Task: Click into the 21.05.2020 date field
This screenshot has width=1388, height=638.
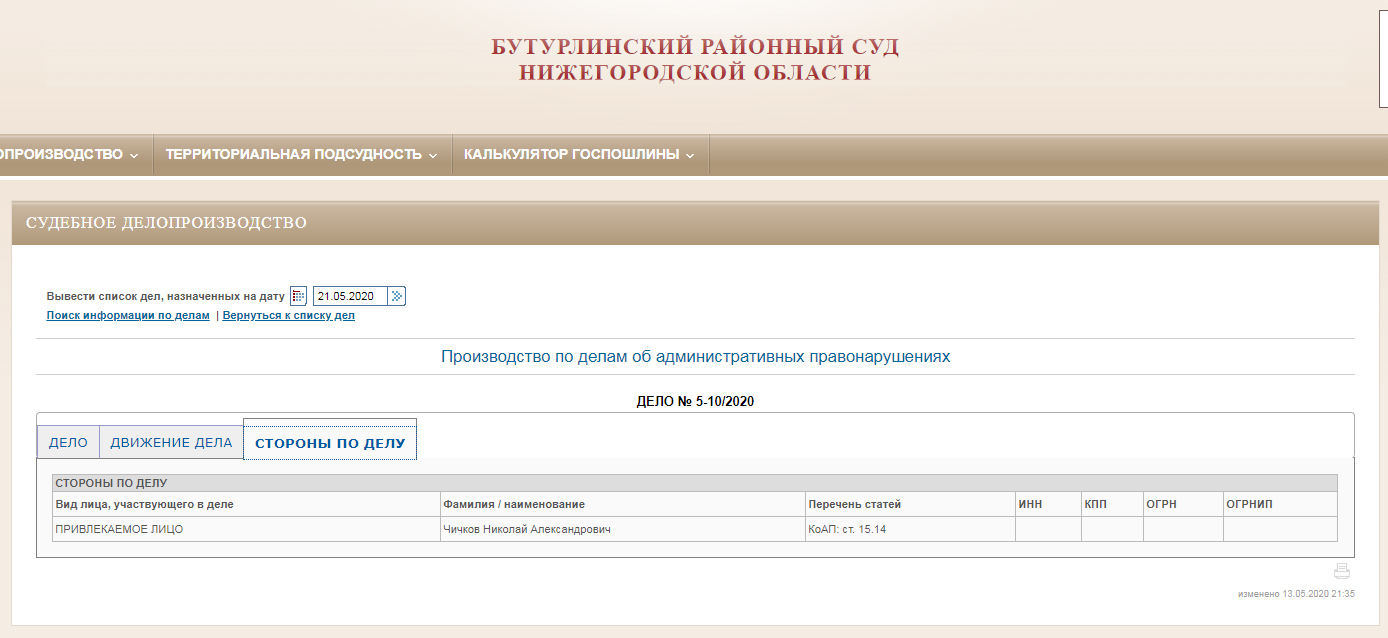Action: [x=350, y=296]
